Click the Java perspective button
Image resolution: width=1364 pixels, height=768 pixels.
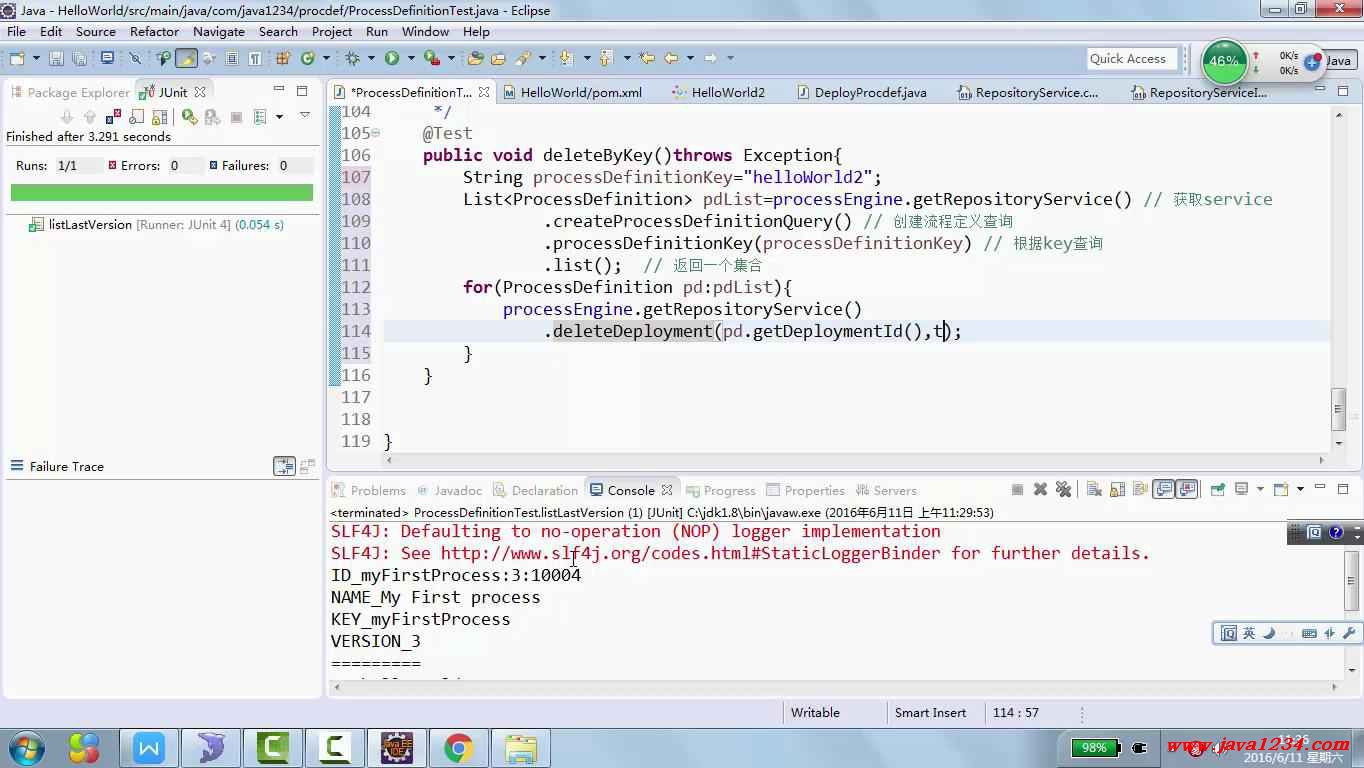pyautogui.click(x=1337, y=60)
